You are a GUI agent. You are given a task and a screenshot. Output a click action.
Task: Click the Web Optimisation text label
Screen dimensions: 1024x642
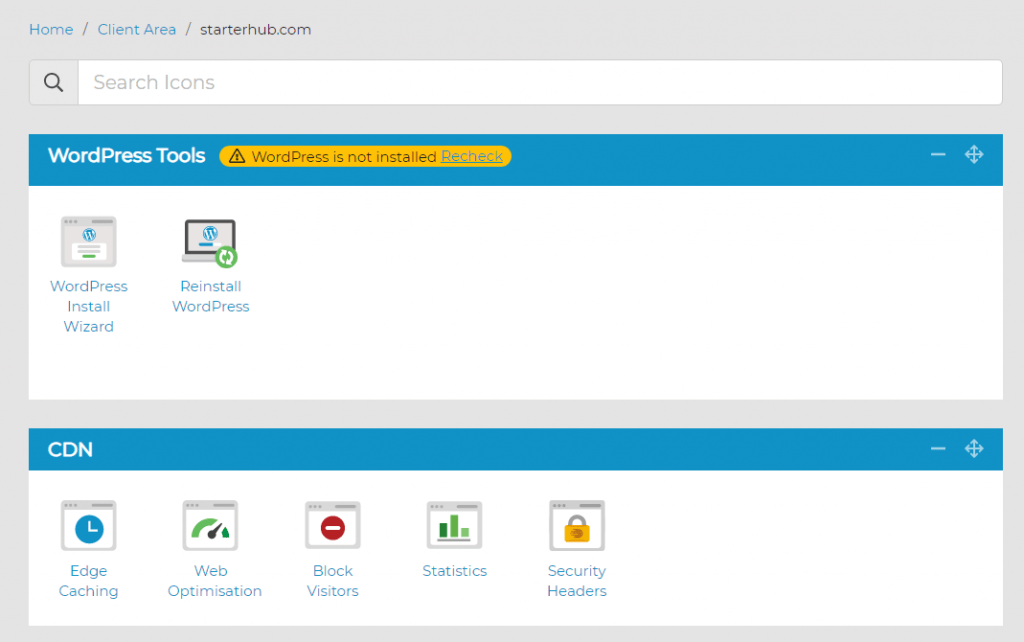[214, 581]
